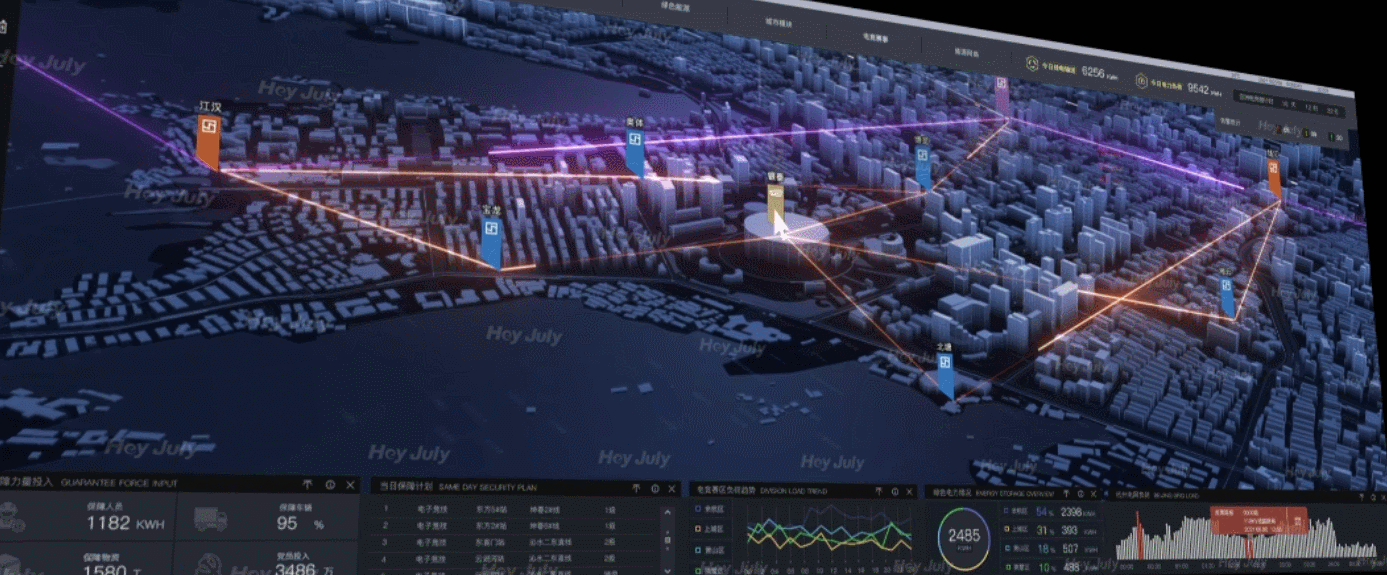Click the 2398 value in Energy Storage Overview
The height and width of the screenshot is (575, 1387).
click(1071, 511)
